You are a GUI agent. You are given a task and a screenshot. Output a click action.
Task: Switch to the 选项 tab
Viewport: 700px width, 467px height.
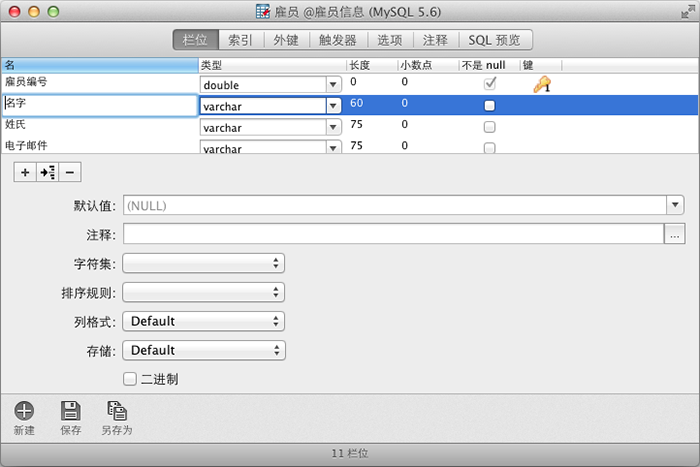point(390,40)
